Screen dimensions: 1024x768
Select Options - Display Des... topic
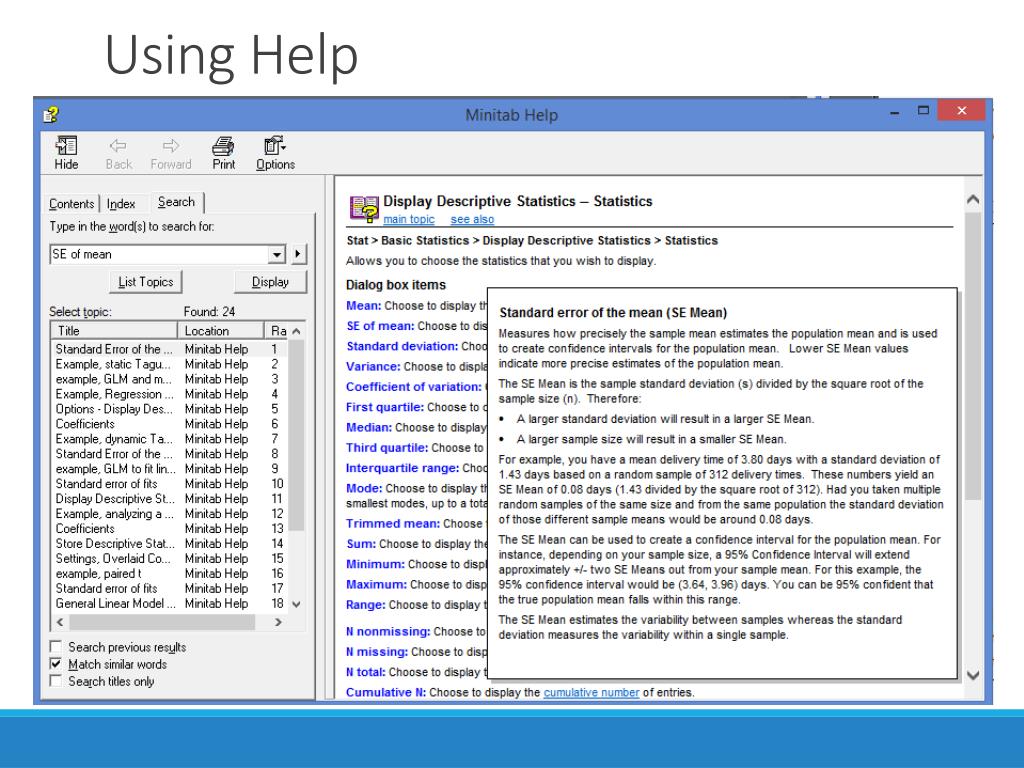[x=167, y=409]
